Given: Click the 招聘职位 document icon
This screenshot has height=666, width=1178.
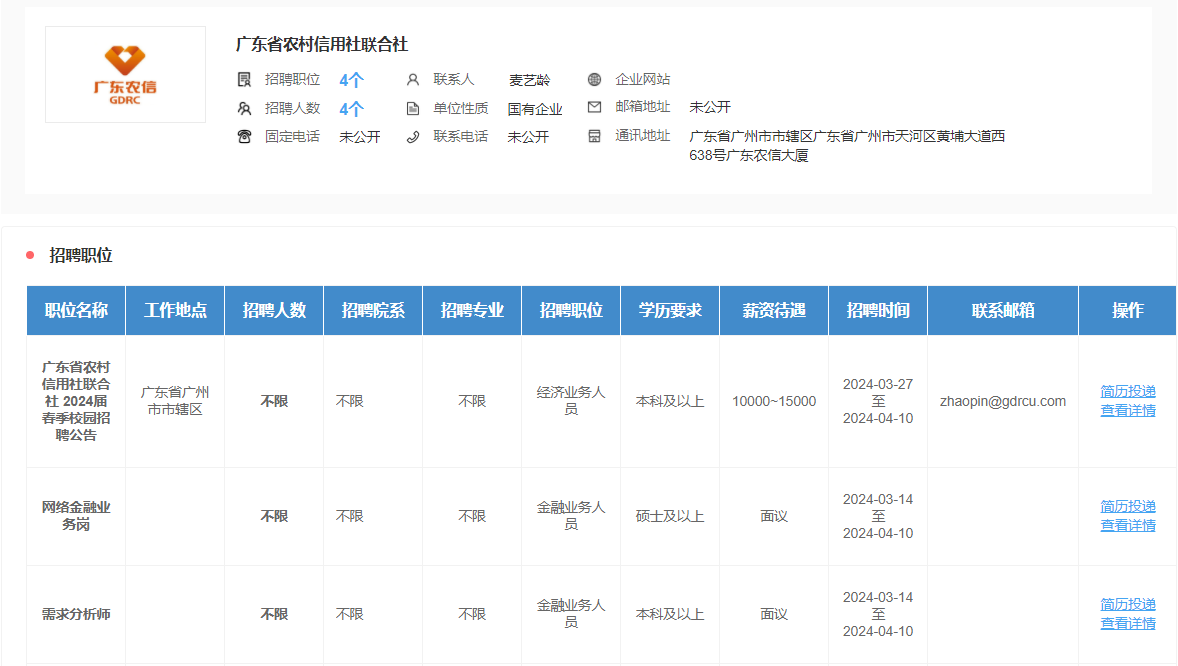Looking at the screenshot, I should [244, 80].
